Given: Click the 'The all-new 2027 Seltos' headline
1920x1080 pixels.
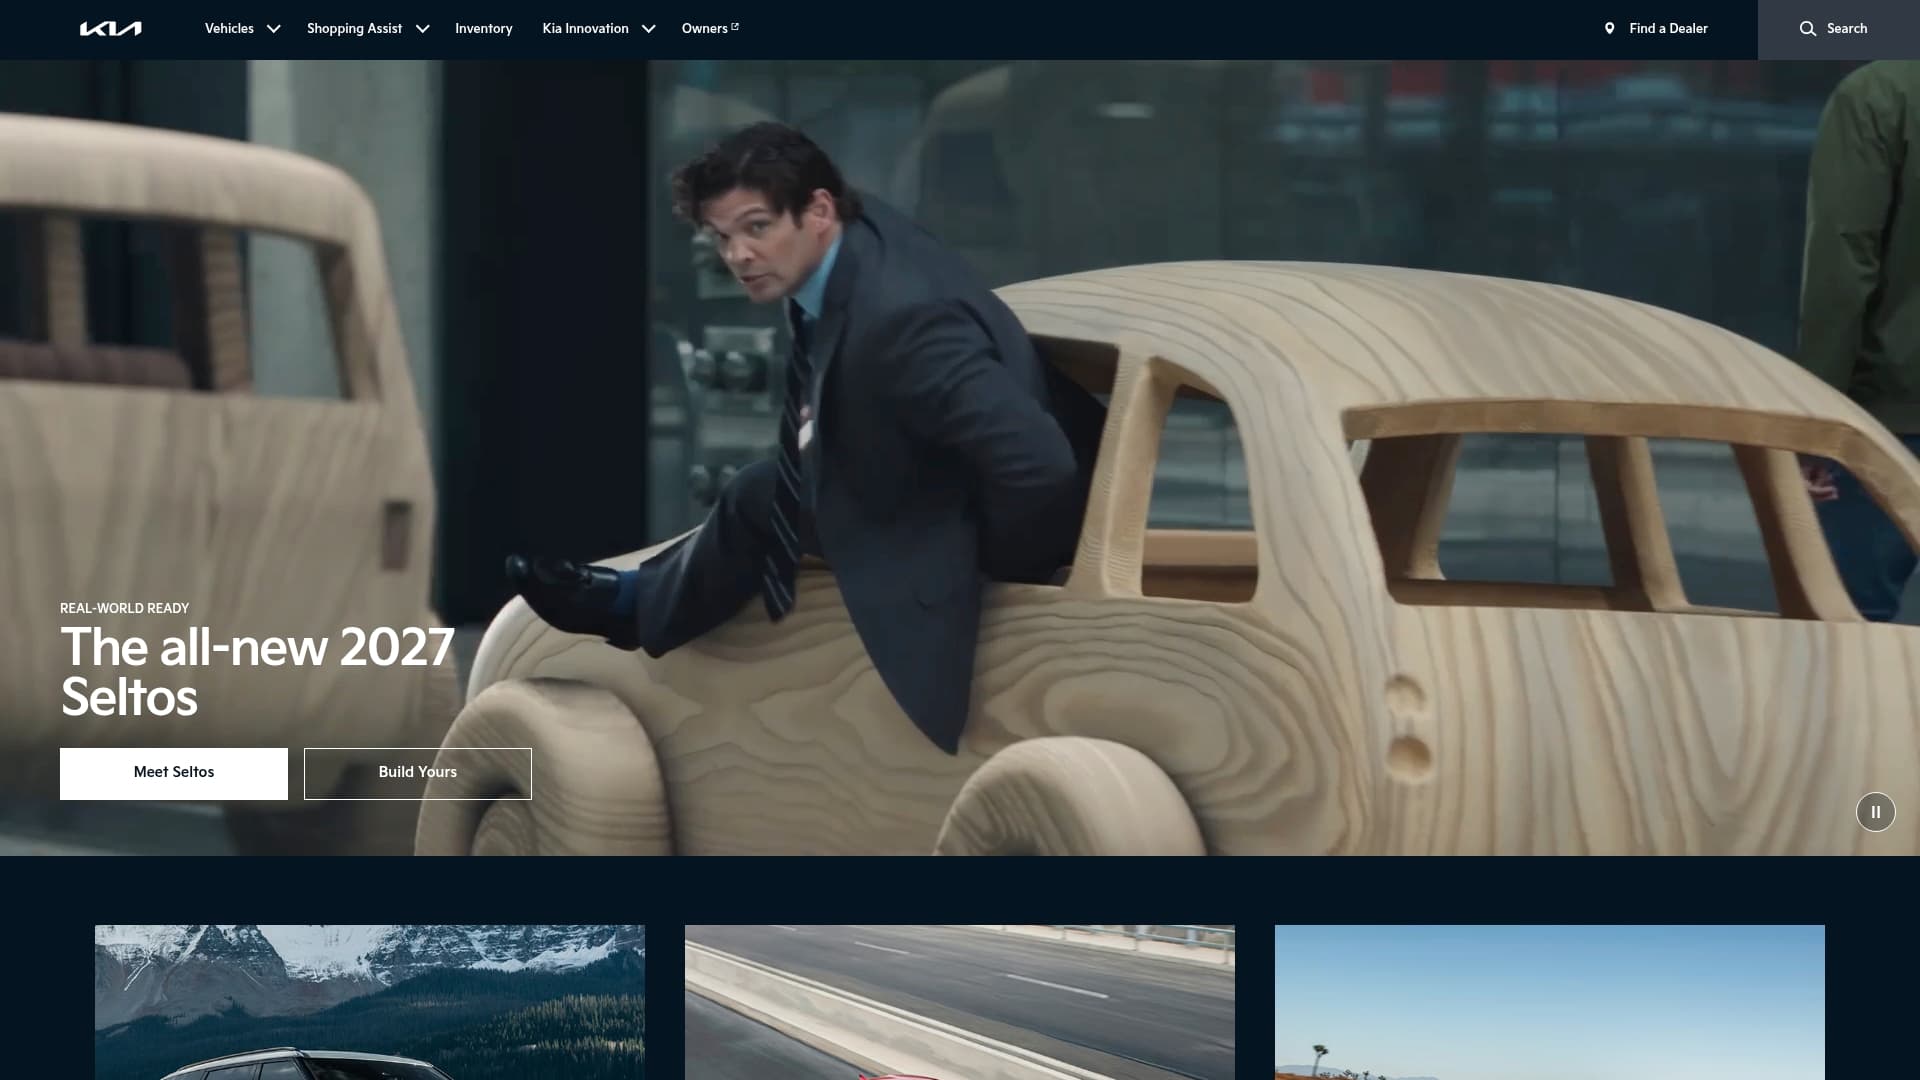Looking at the screenshot, I should 258,672.
